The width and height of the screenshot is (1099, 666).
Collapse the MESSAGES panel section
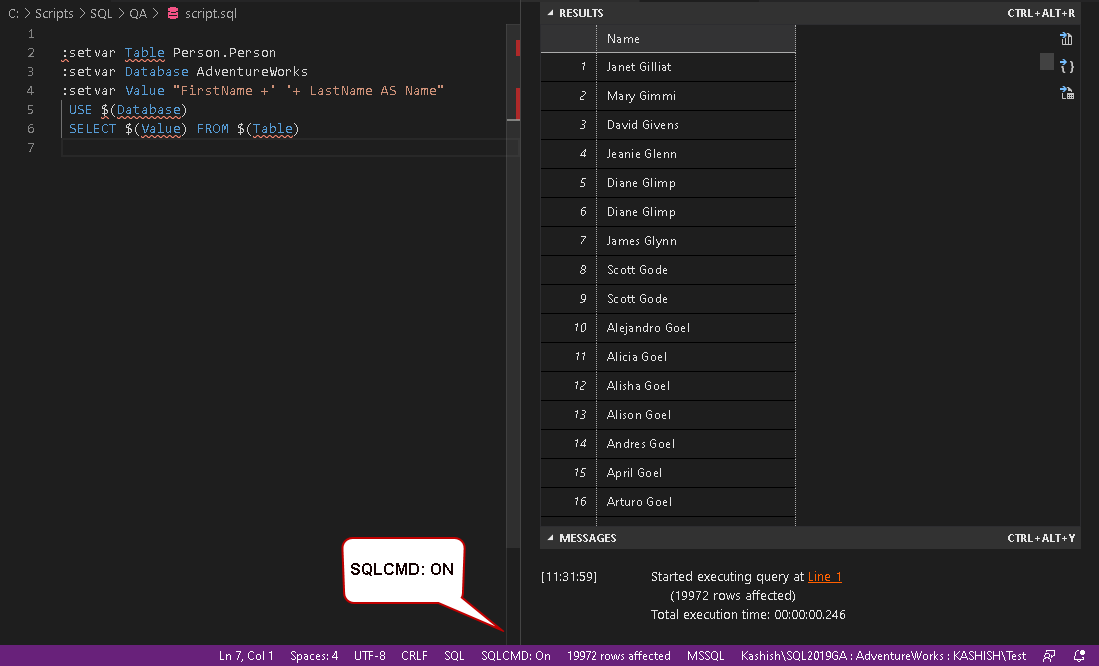550,538
